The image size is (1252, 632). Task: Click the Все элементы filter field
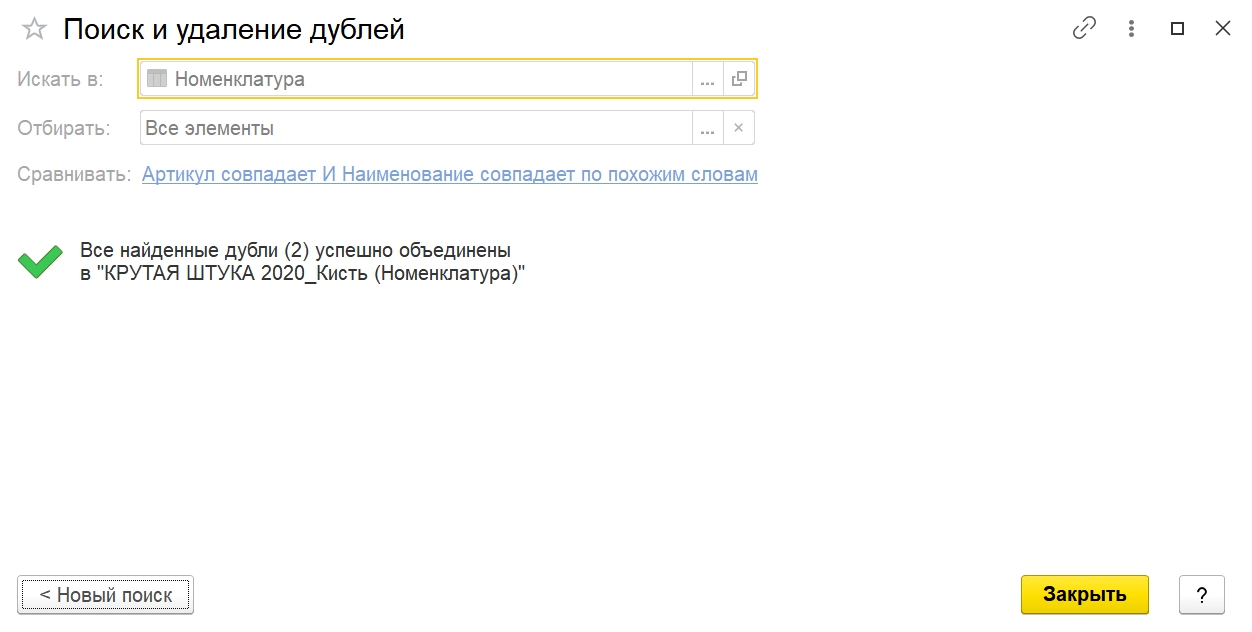tap(416, 128)
